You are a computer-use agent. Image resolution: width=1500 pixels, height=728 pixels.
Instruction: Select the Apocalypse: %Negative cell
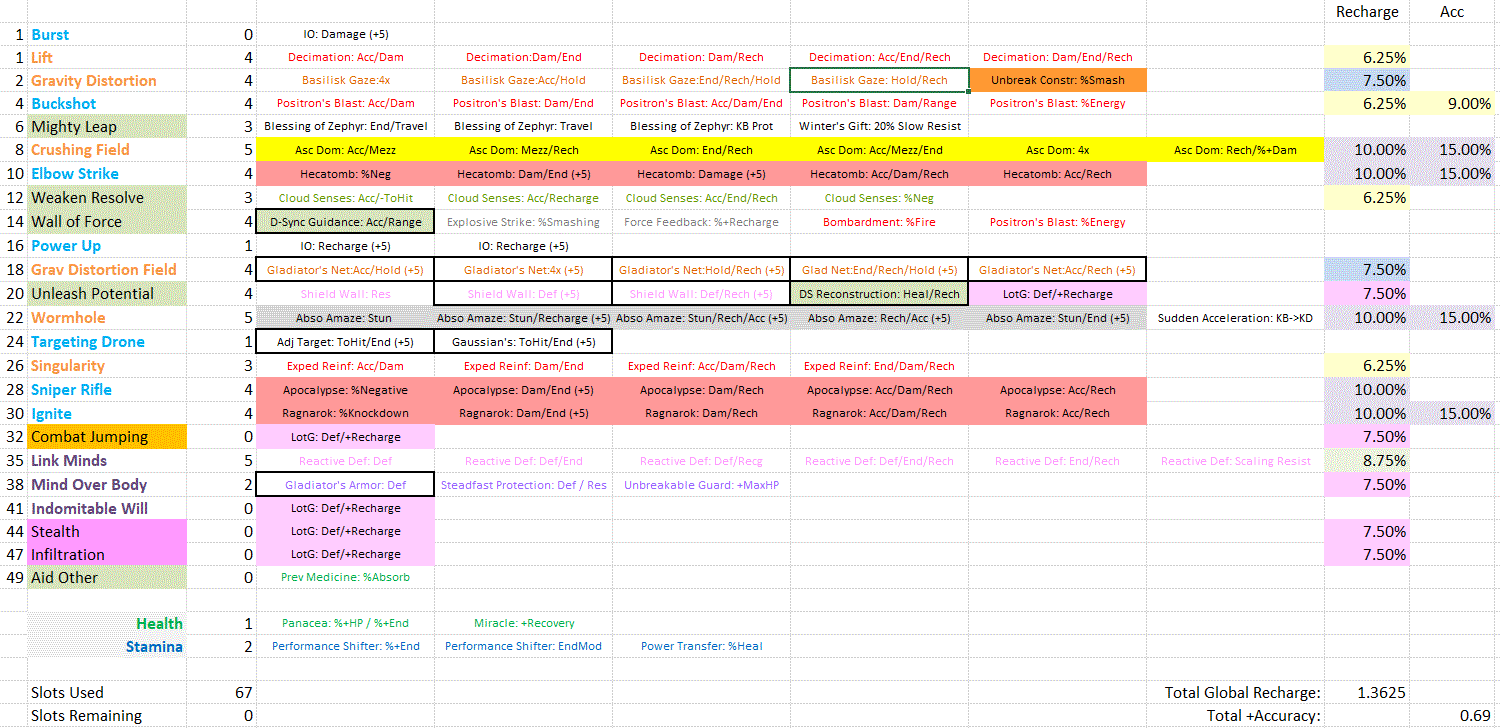pyautogui.click(x=345, y=390)
